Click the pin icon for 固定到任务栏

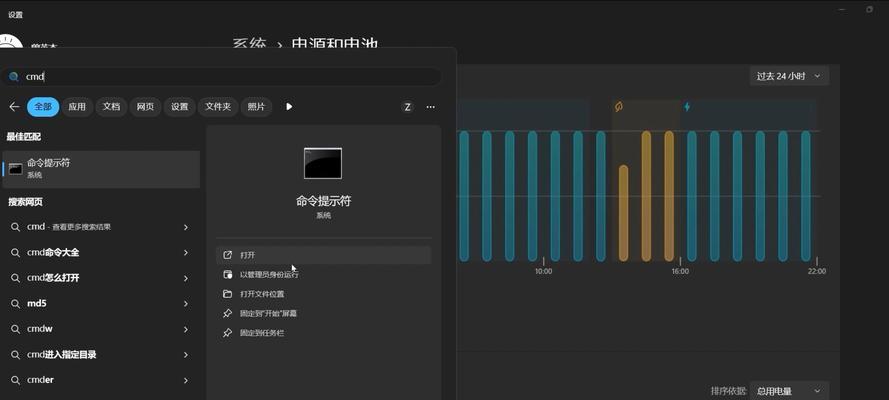point(227,333)
